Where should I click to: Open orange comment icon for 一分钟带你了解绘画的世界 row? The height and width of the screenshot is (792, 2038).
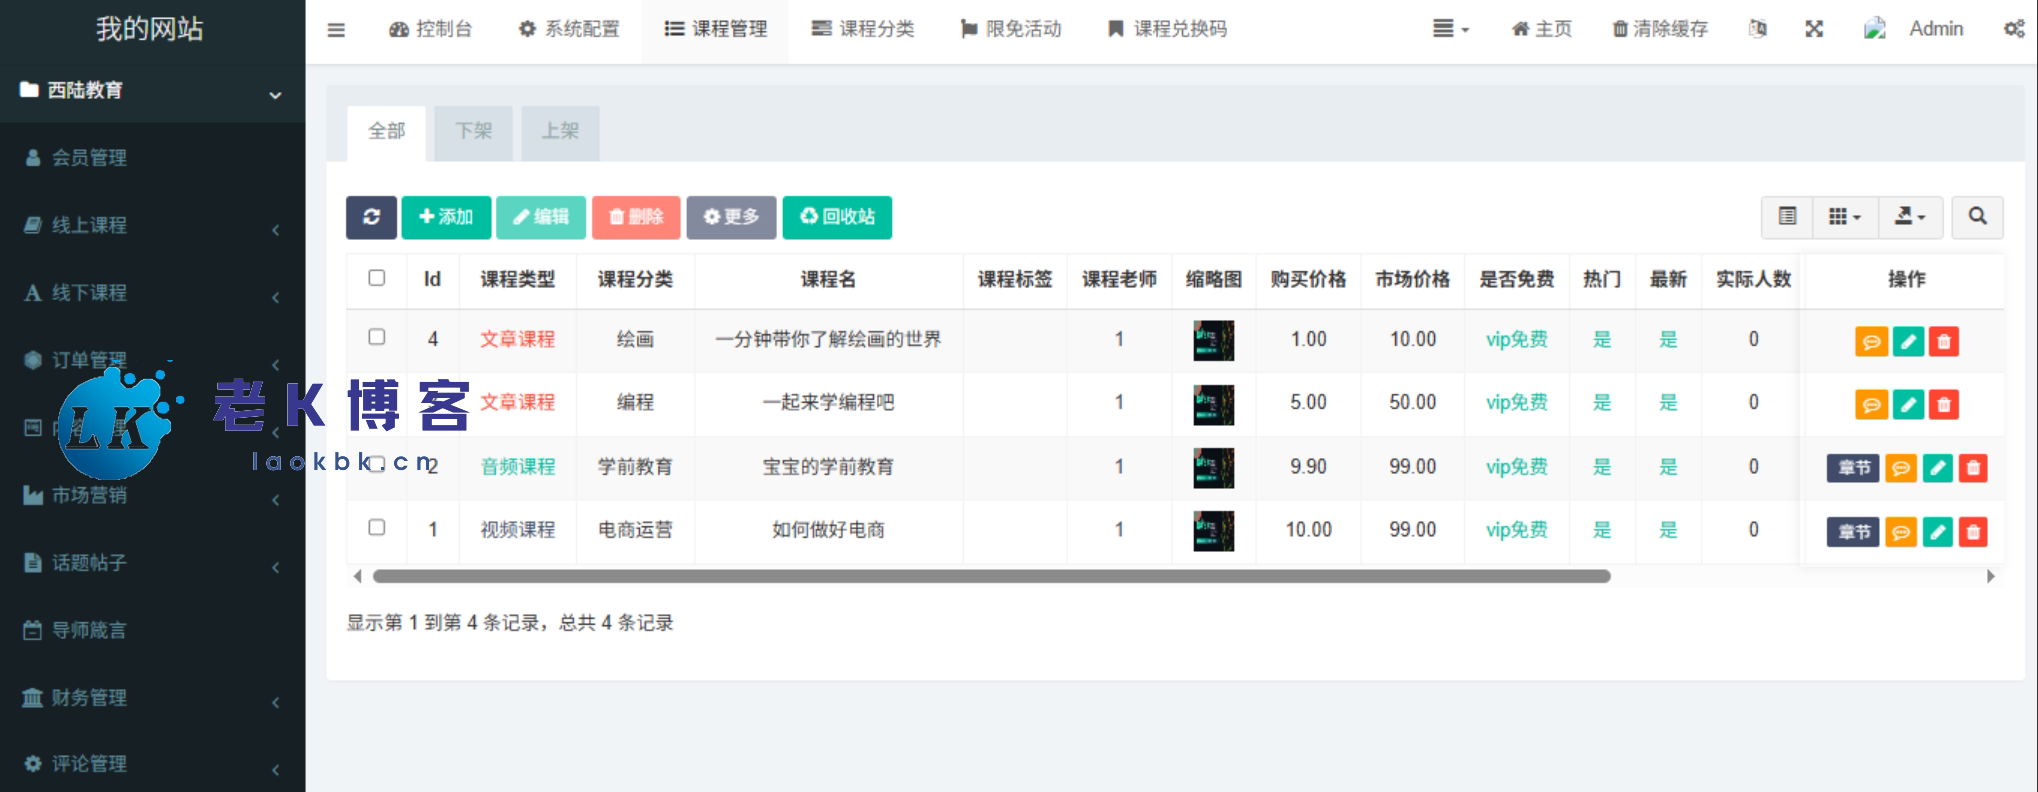(x=1870, y=342)
